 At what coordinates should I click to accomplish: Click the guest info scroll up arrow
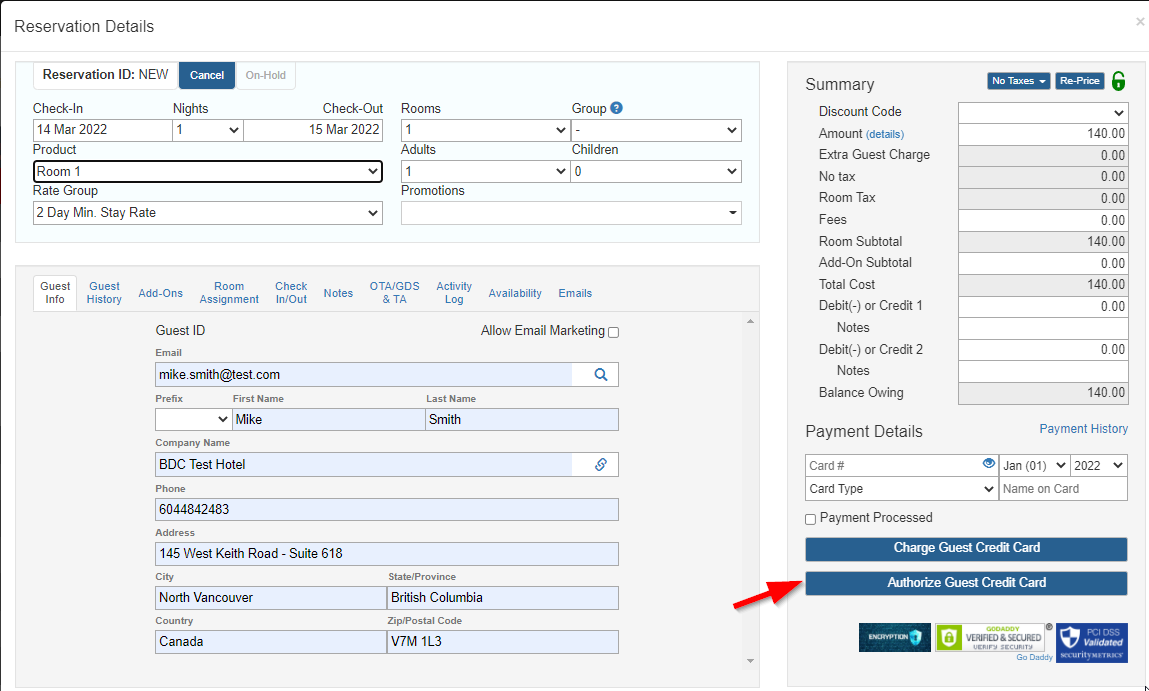[x=750, y=322]
